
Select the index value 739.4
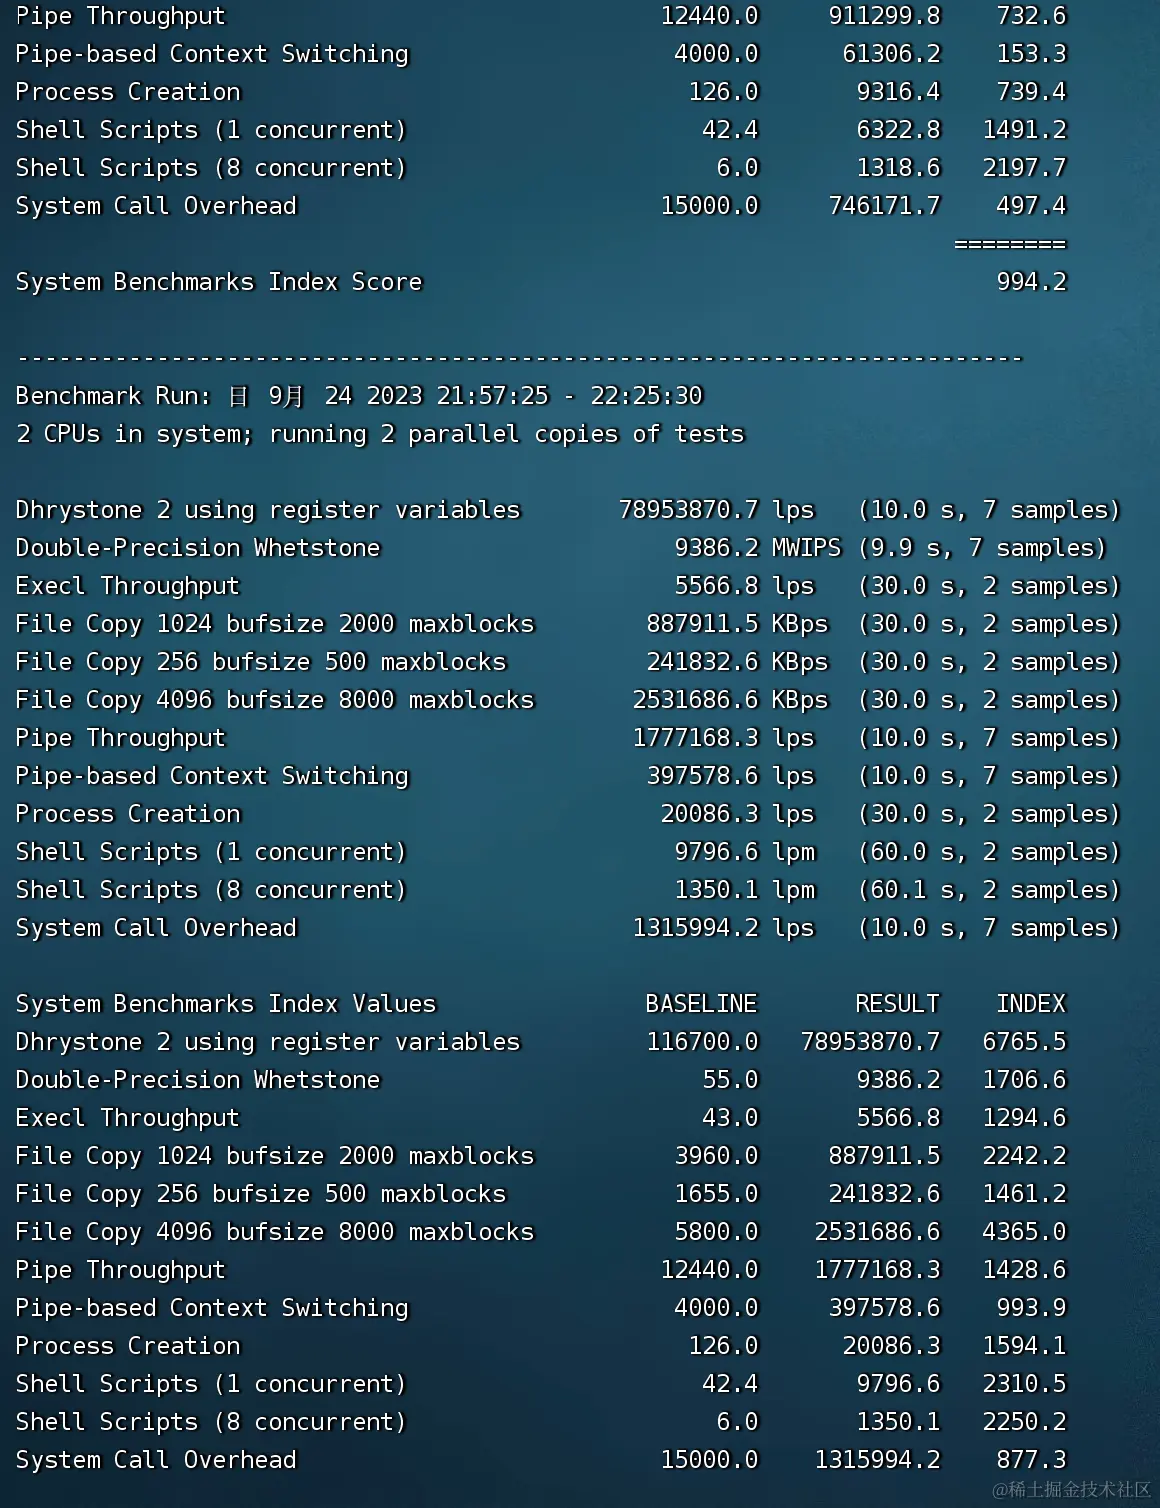[1031, 92]
